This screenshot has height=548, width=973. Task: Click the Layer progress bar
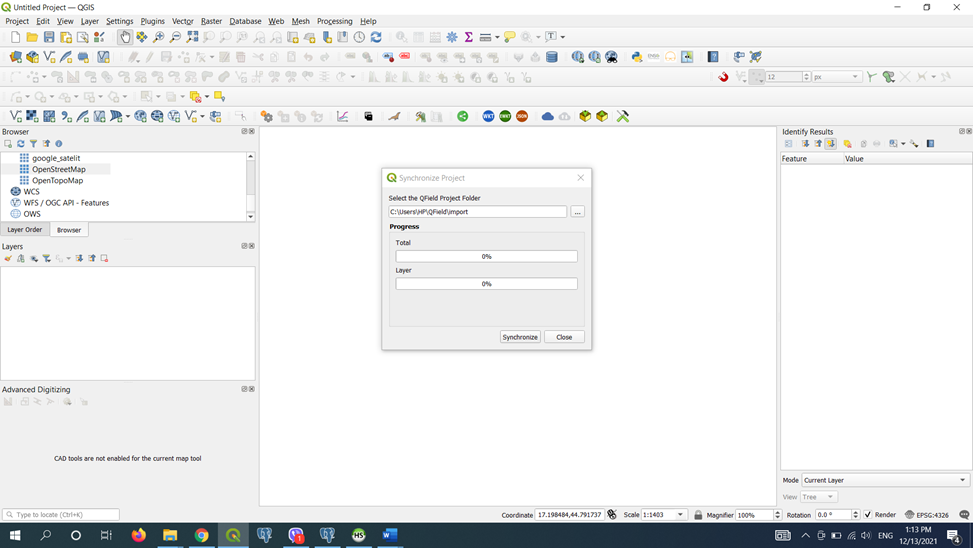click(x=486, y=284)
